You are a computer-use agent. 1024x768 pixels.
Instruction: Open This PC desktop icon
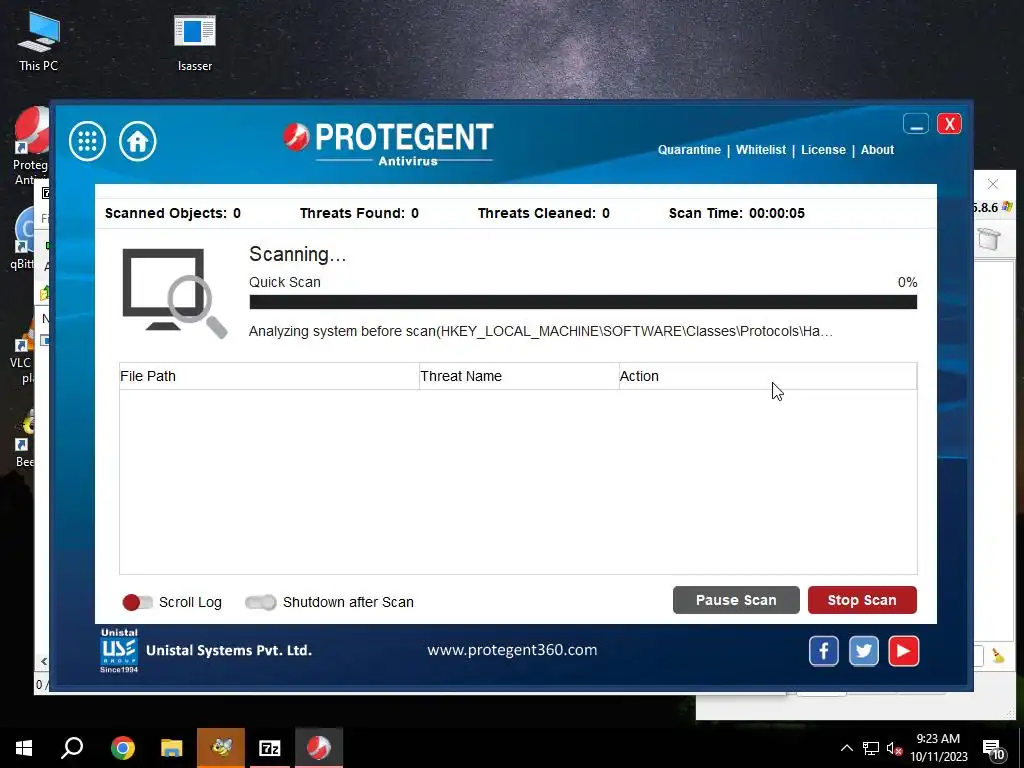(x=39, y=40)
